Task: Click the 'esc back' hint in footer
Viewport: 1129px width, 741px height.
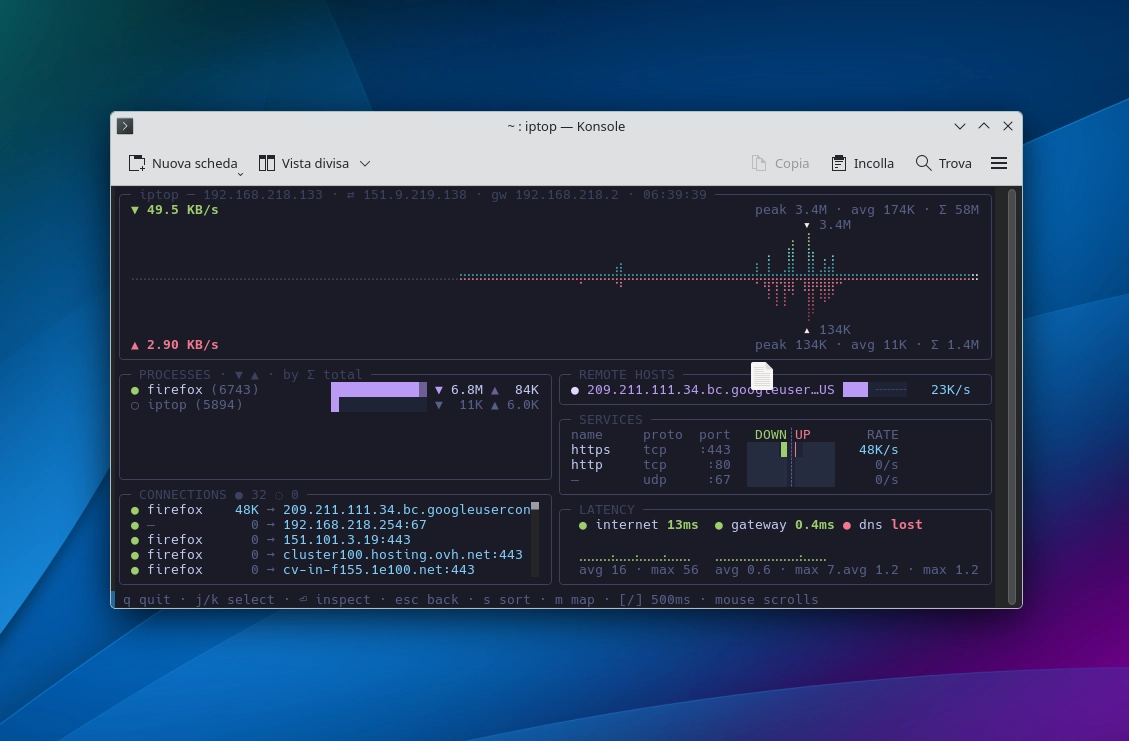Action: click(x=427, y=599)
